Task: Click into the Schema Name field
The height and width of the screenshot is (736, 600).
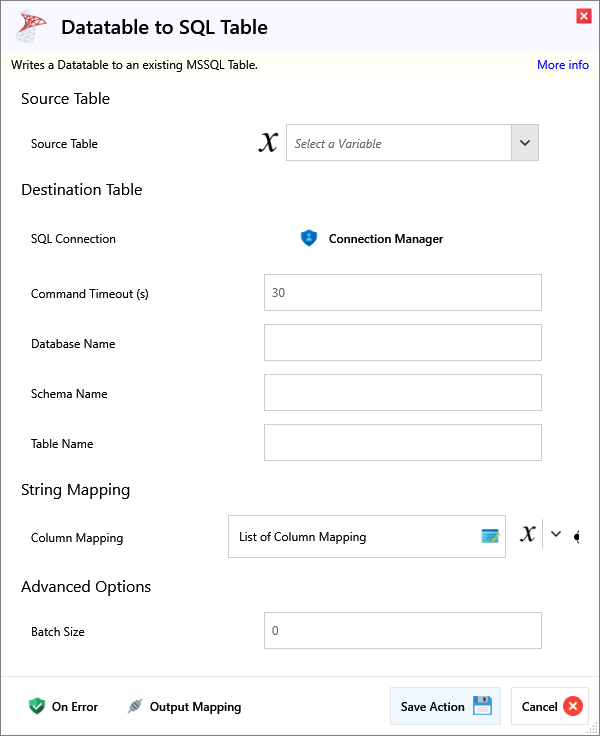Action: coord(402,393)
